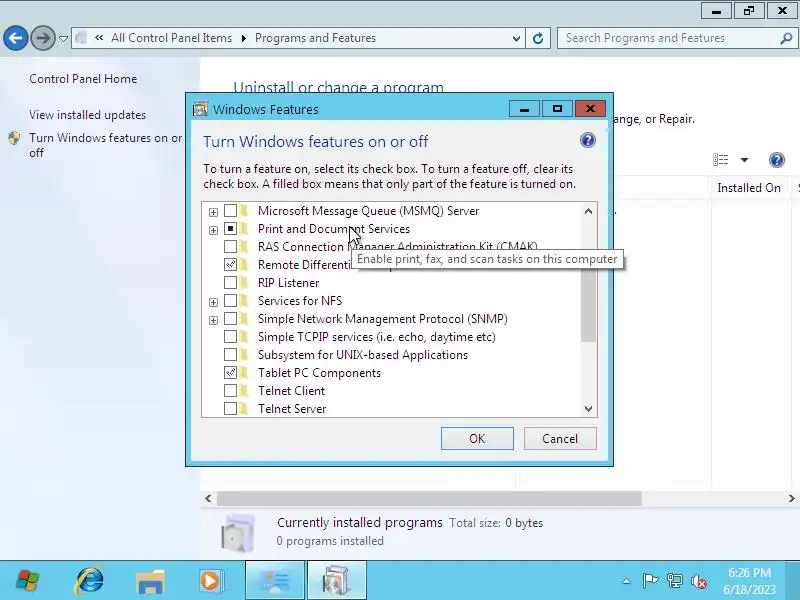Open Action Center flag icon in tray
The width and height of the screenshot is (800, 600).
650,581
